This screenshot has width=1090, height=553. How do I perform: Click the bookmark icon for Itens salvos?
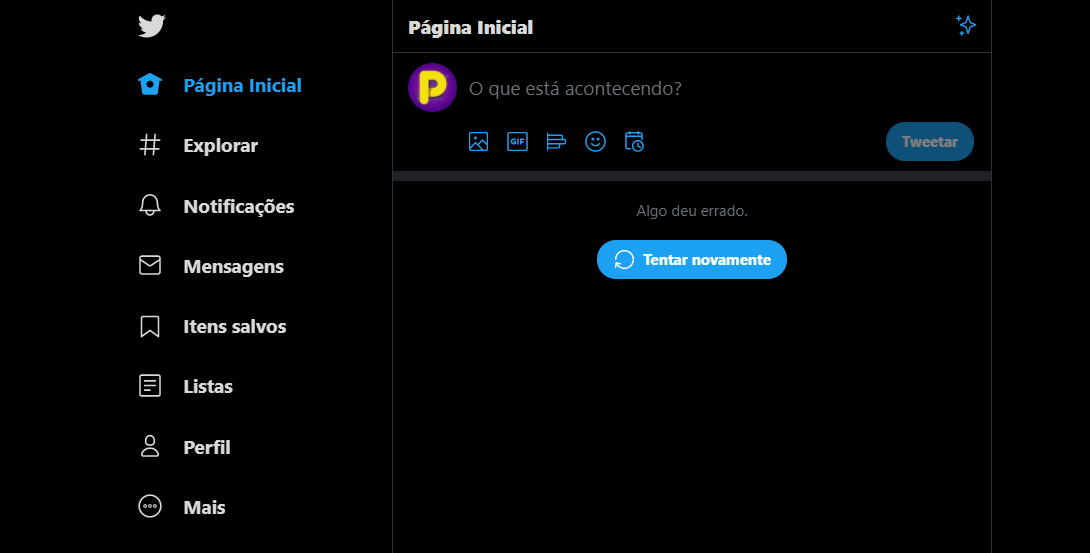(x=150, y=326)
